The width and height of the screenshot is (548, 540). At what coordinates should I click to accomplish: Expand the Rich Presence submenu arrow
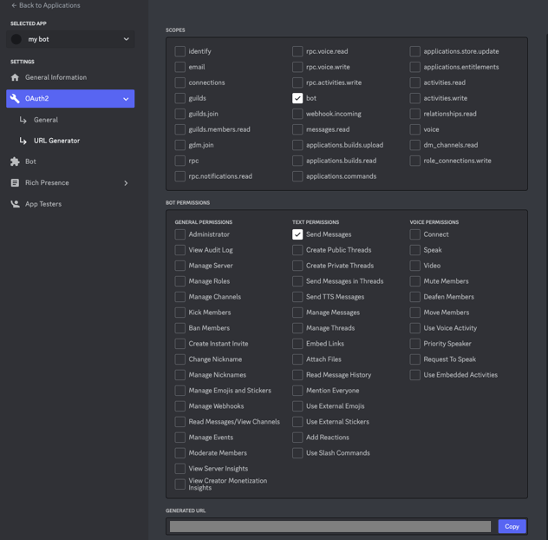(x=126, y=183)
